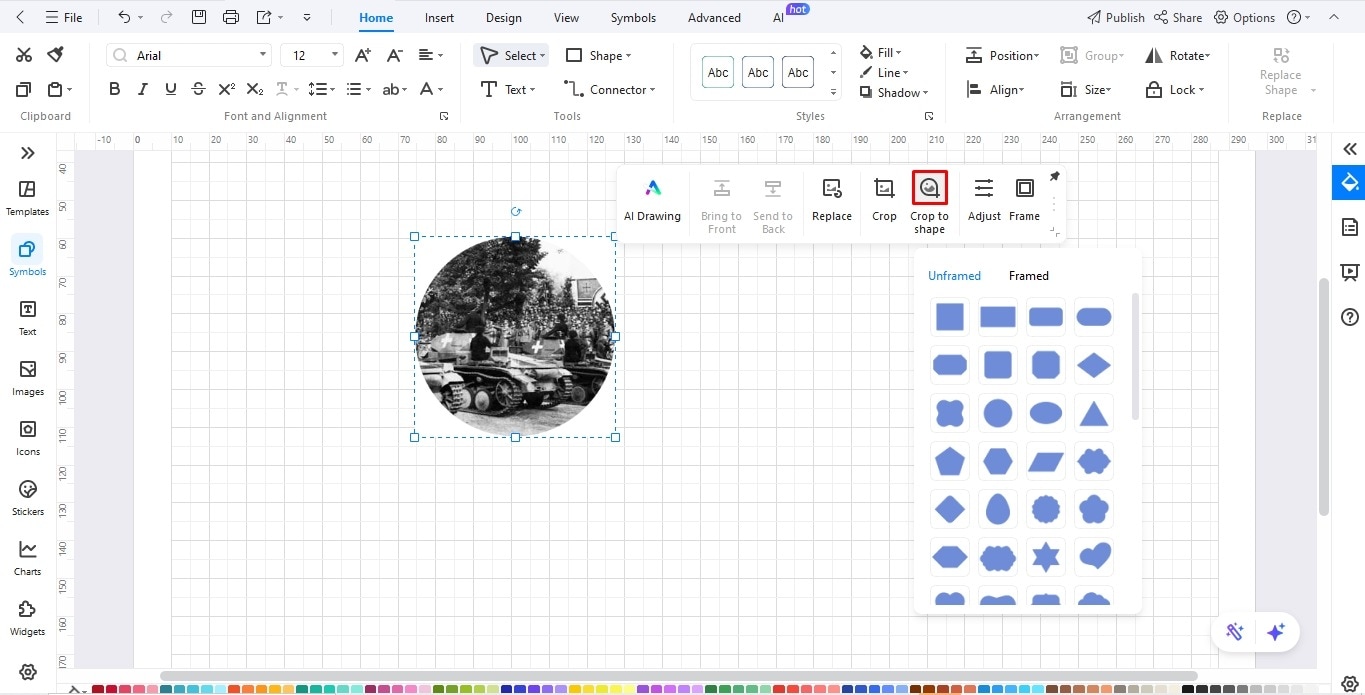Click the Save icon in title bar
Image resolution: width=1365 pixels, height=695 pixels.
199,17
